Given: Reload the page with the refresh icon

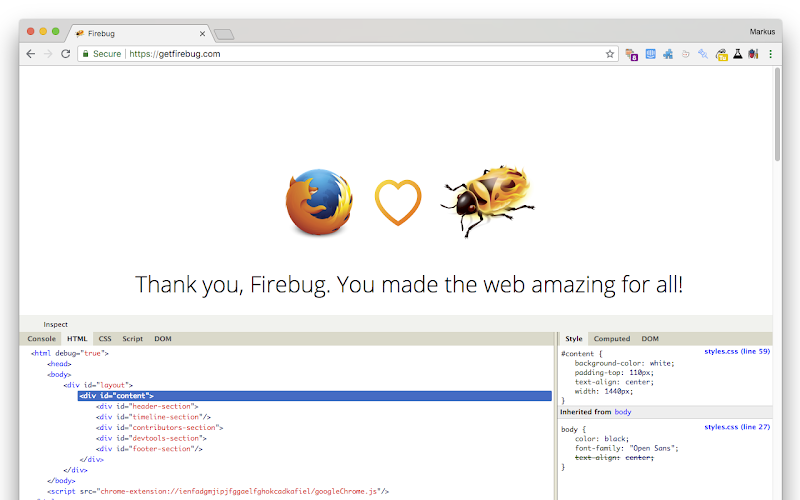Looking at the screenshot, I should [x=65, y=54].
